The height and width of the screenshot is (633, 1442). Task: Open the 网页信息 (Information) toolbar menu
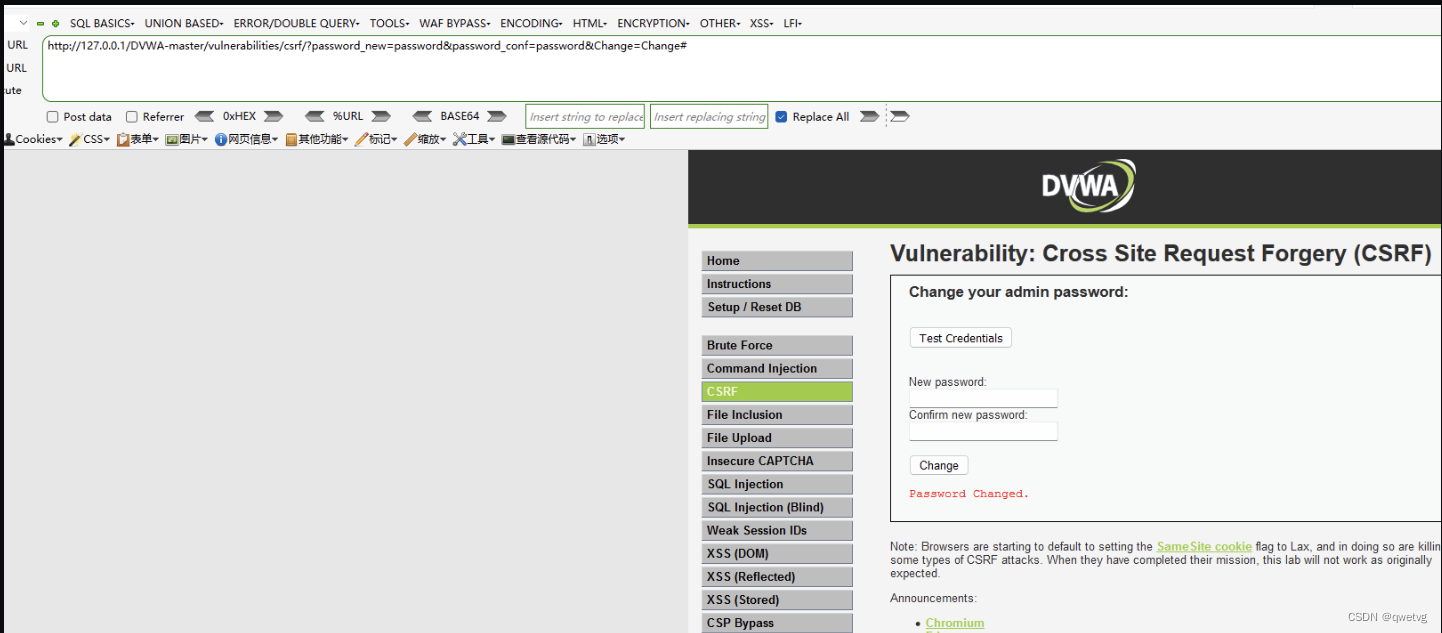[246, 140]
